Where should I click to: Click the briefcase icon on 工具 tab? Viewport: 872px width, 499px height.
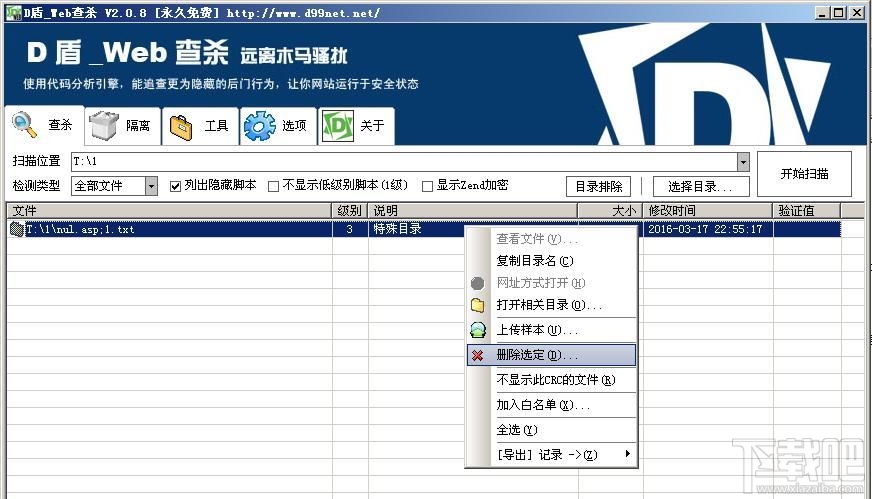pyautogui.click(x=181, y=127)
